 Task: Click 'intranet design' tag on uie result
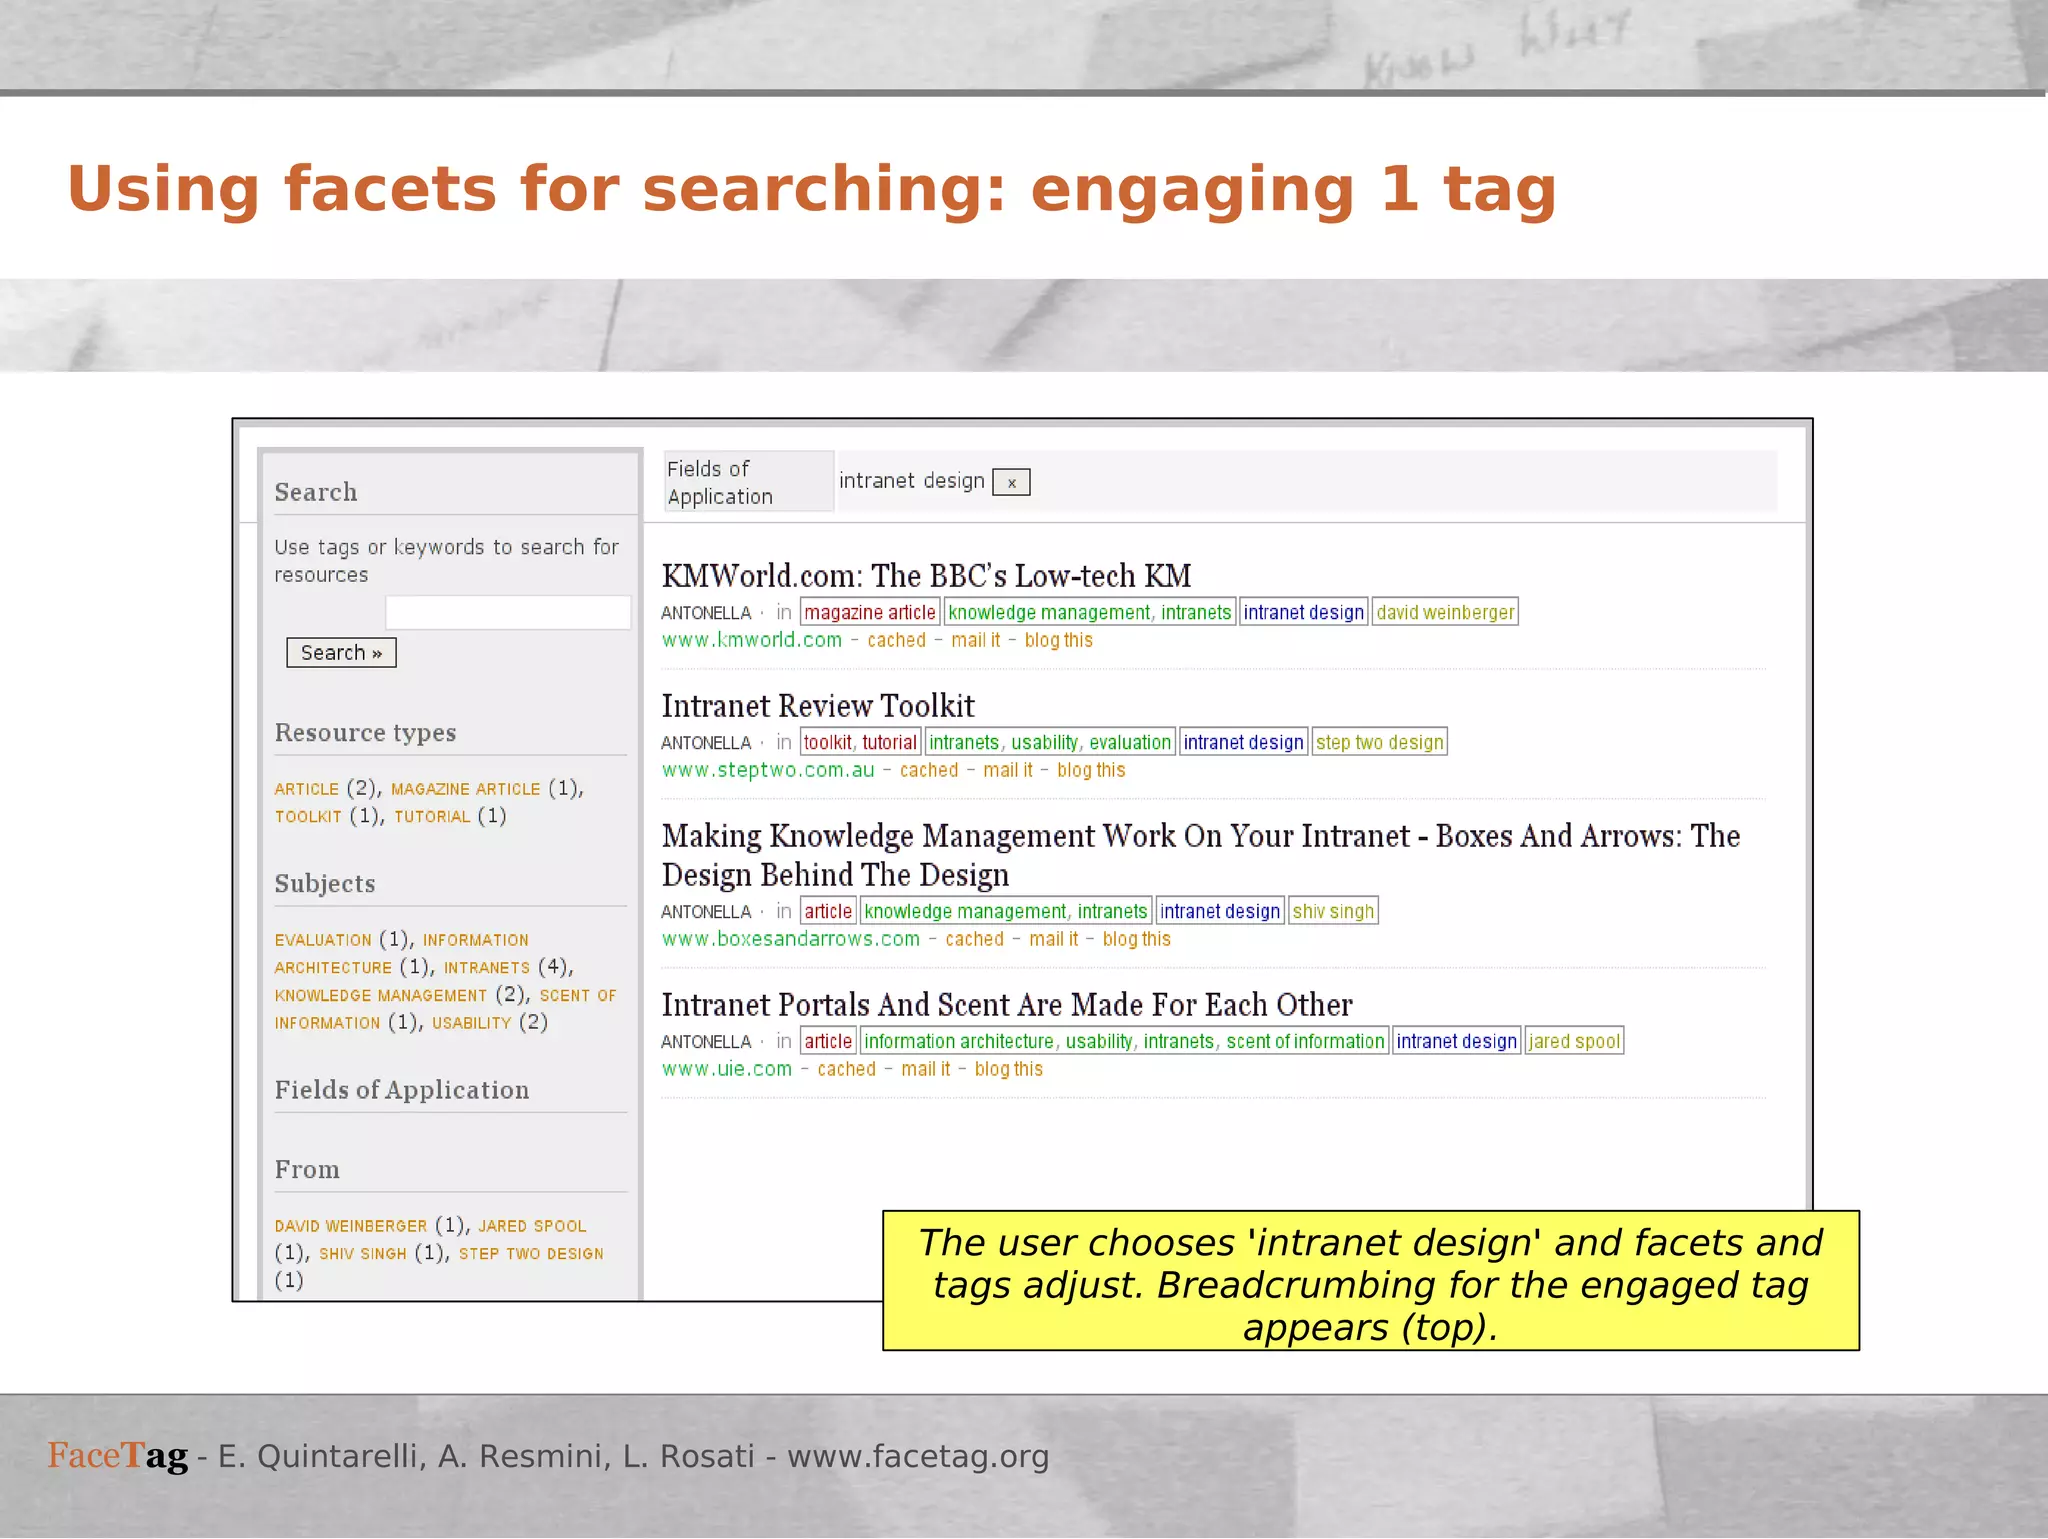coord(1456,1042)
